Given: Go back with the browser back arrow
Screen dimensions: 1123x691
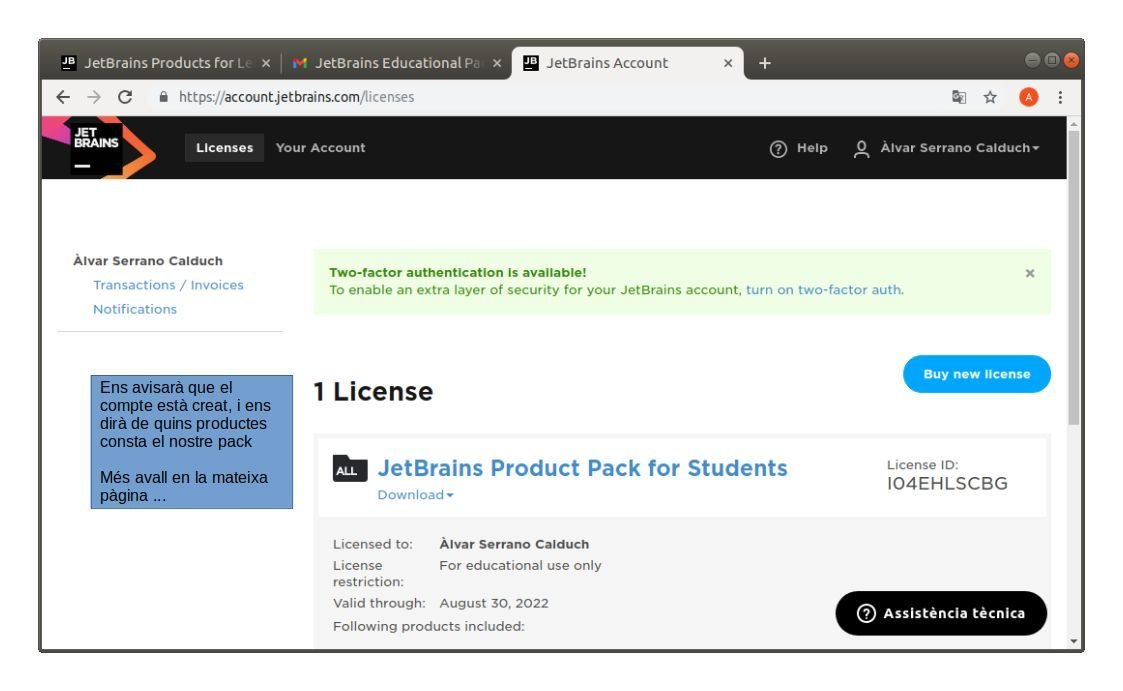Looking at the screenshot, I should point(63,97).
